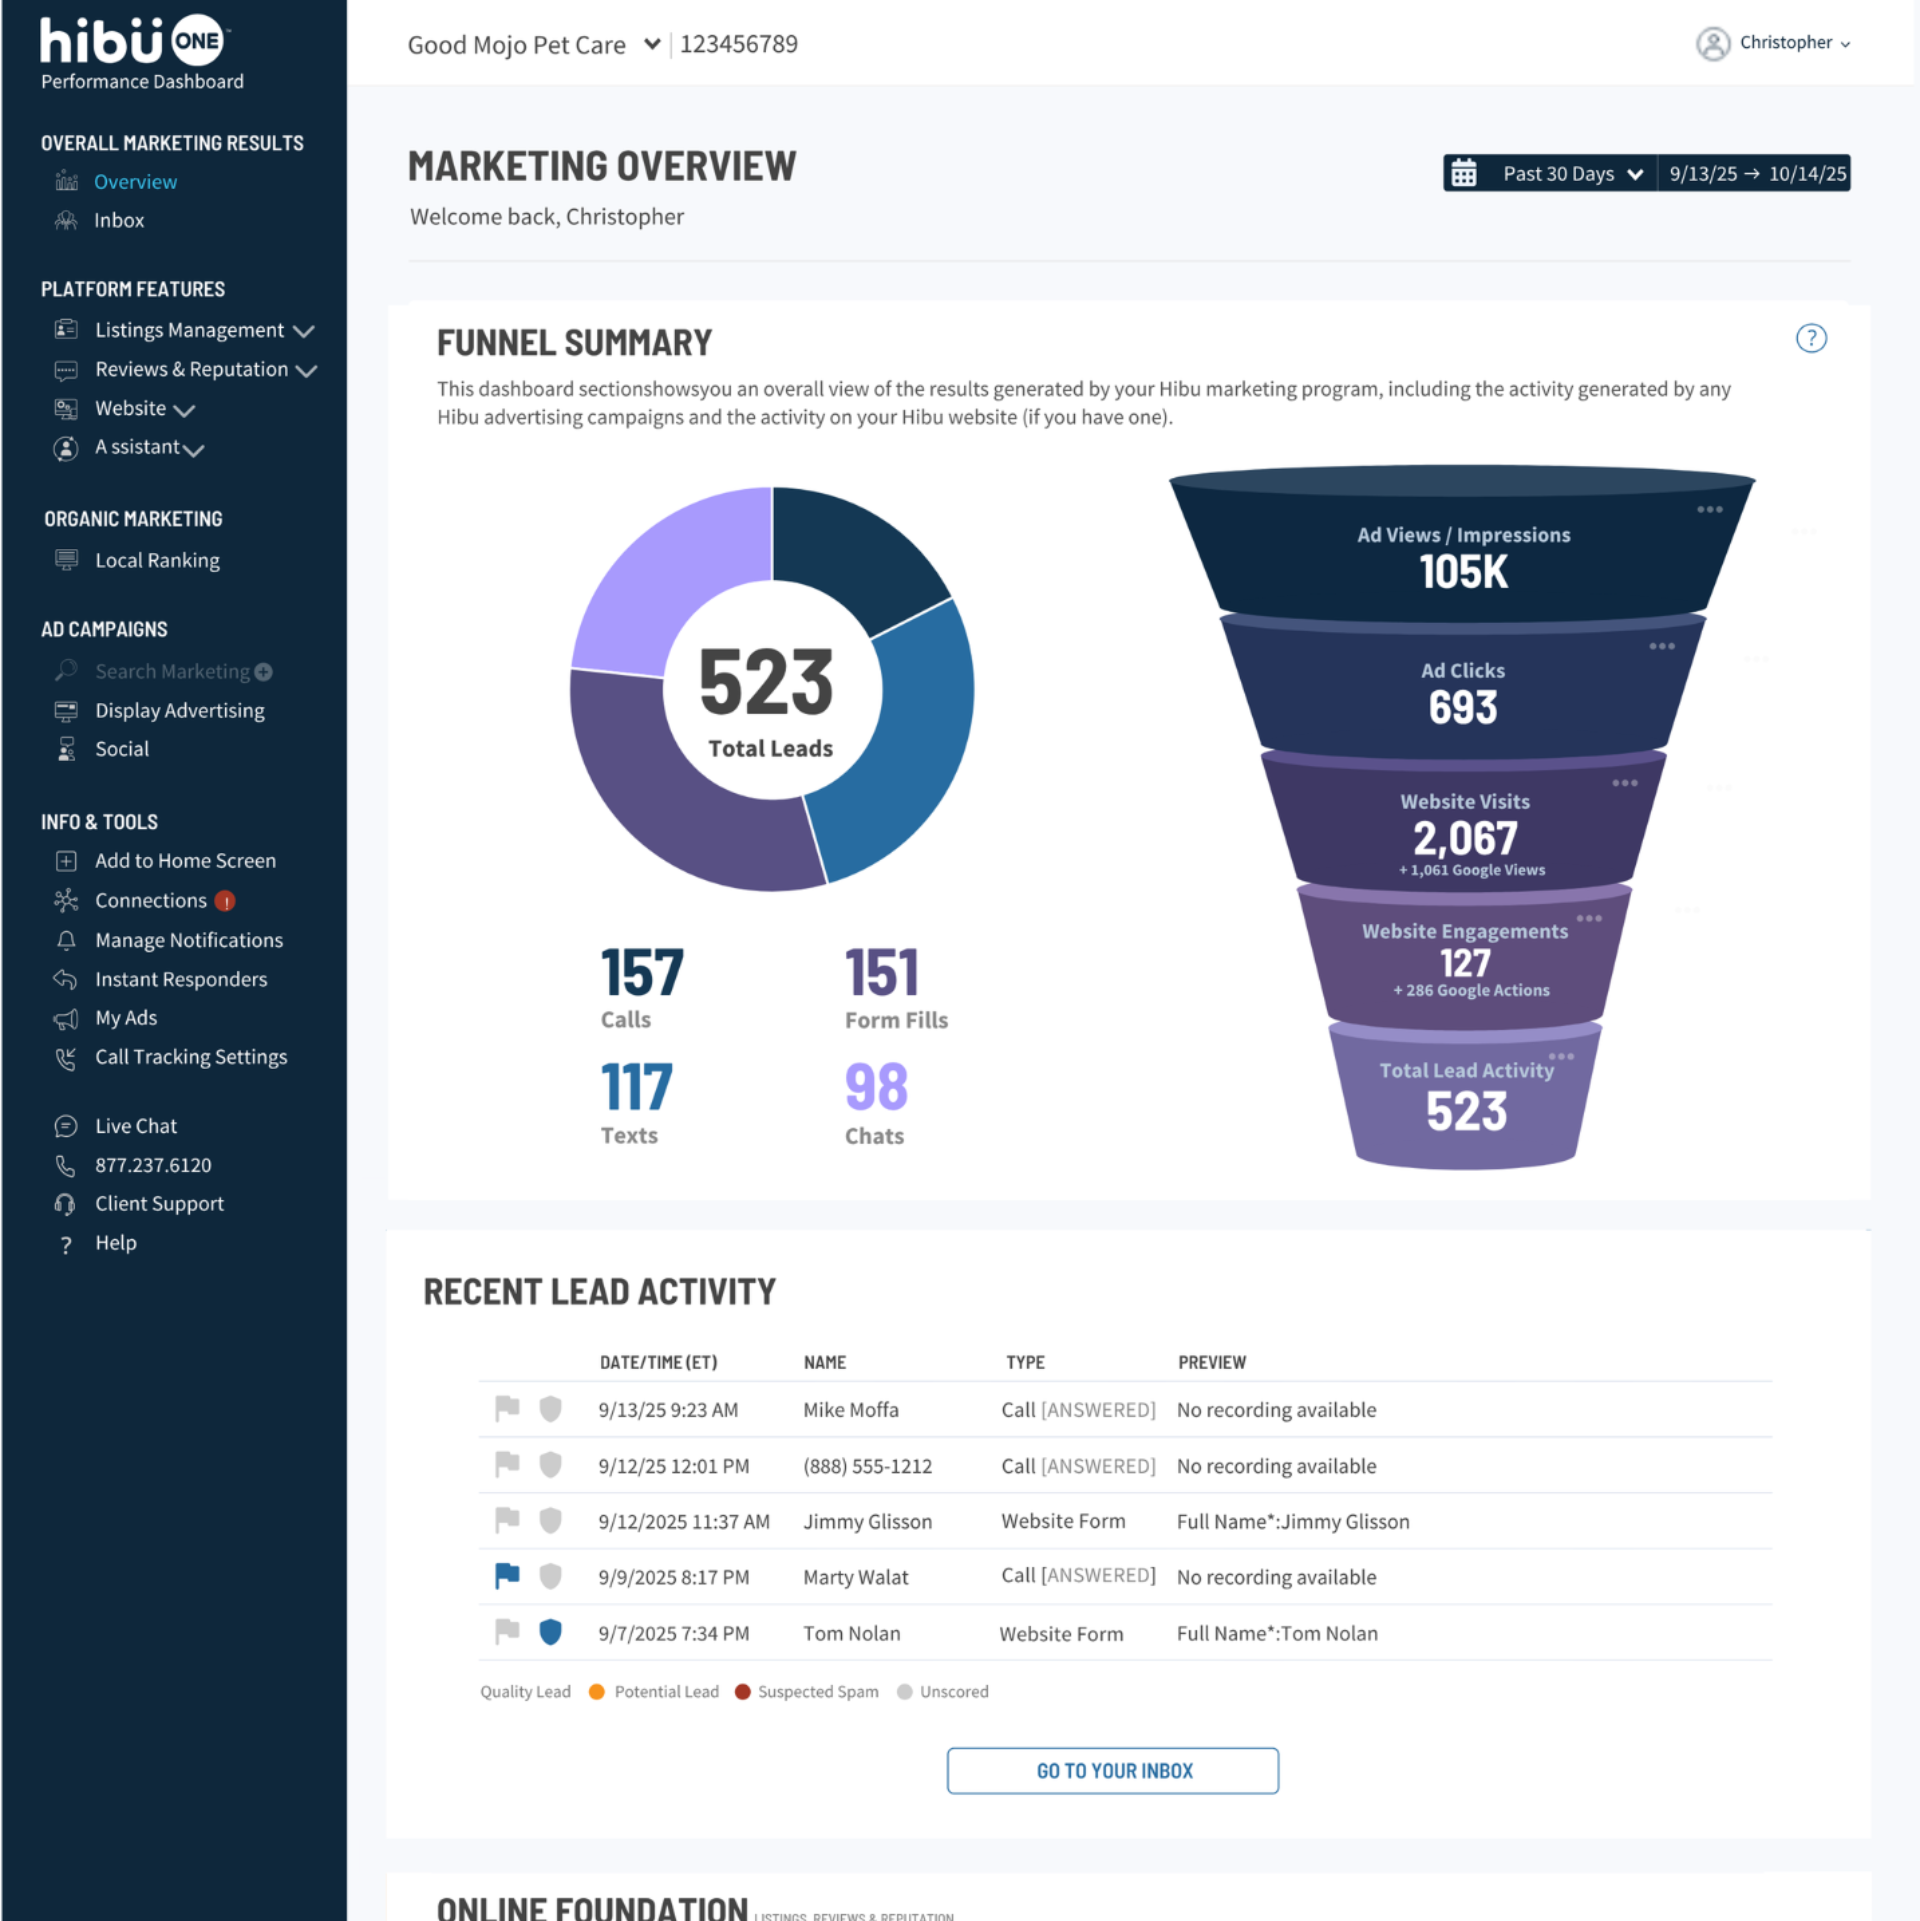Viewport: 1920px width, 1921px height.
Task: Click the red Connections alert badge
Action: coord(226,901)
